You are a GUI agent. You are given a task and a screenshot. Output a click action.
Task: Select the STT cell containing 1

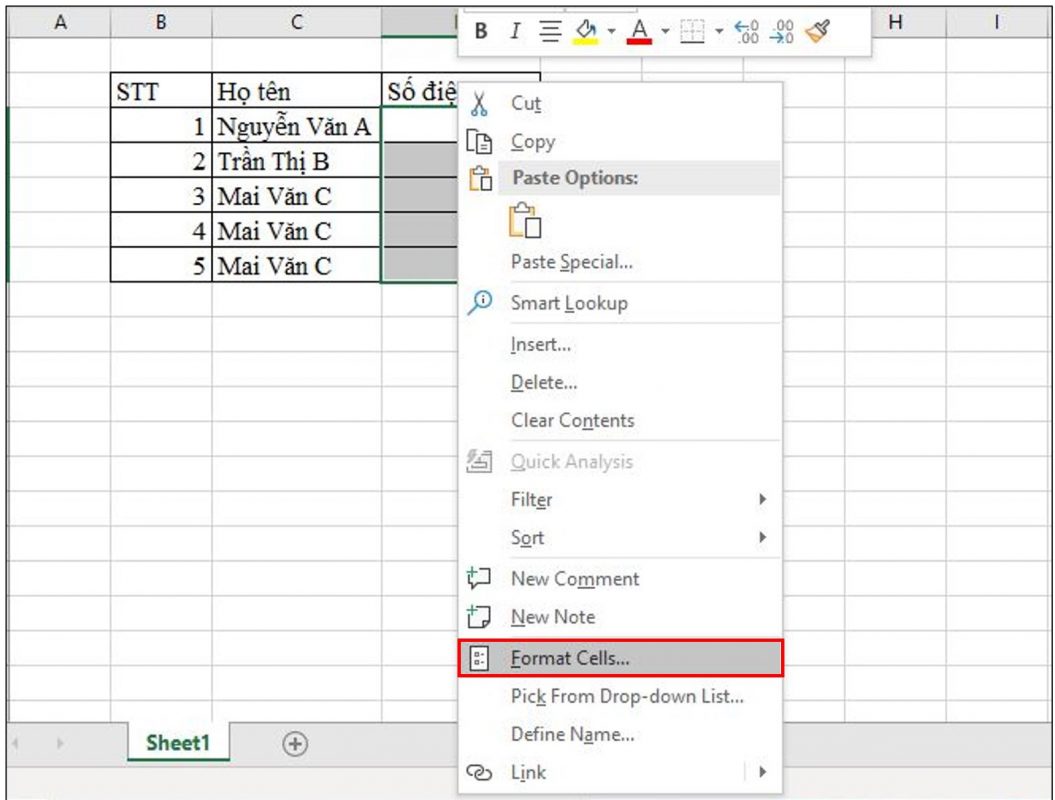pyautogui.click(x=161, y=125)
